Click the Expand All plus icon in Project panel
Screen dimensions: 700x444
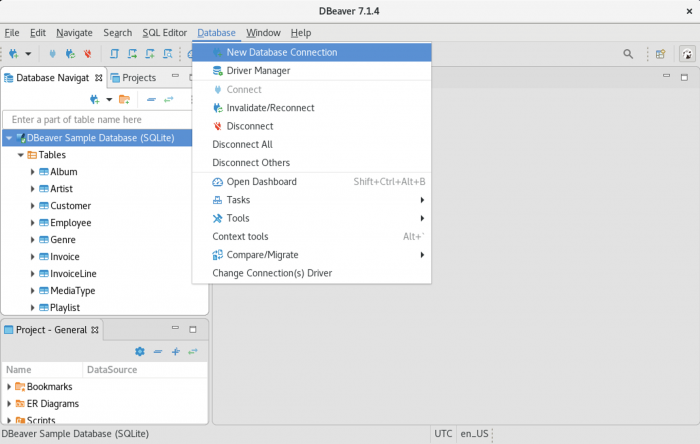176,352
